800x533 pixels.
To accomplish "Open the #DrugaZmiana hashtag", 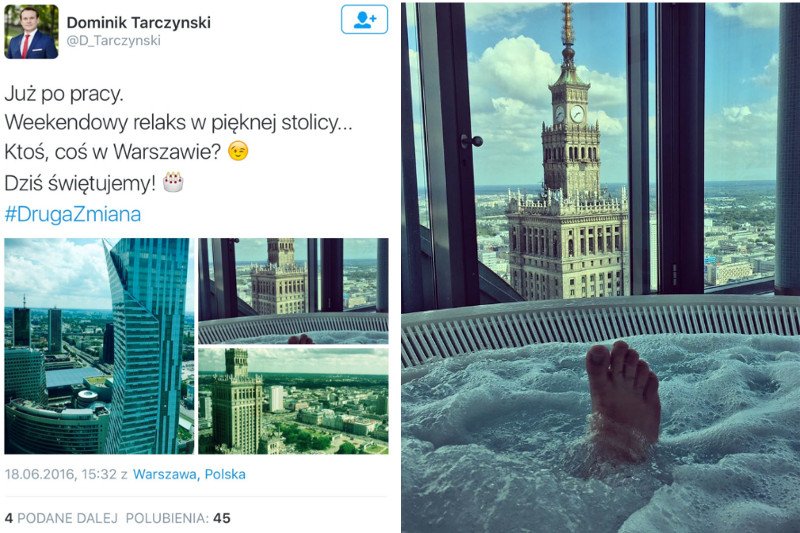I will click(x=72, y=214).
